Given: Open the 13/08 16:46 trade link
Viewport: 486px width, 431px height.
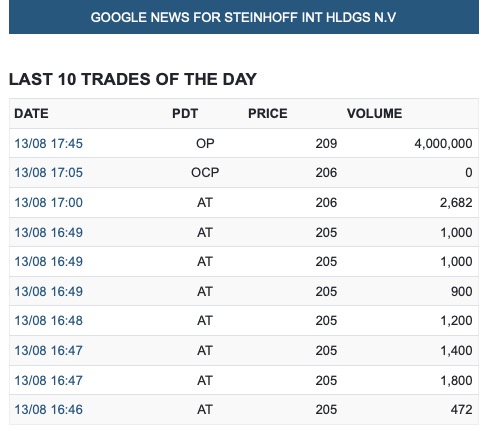Looking at the screenshot, I should (x=48, y=410).
